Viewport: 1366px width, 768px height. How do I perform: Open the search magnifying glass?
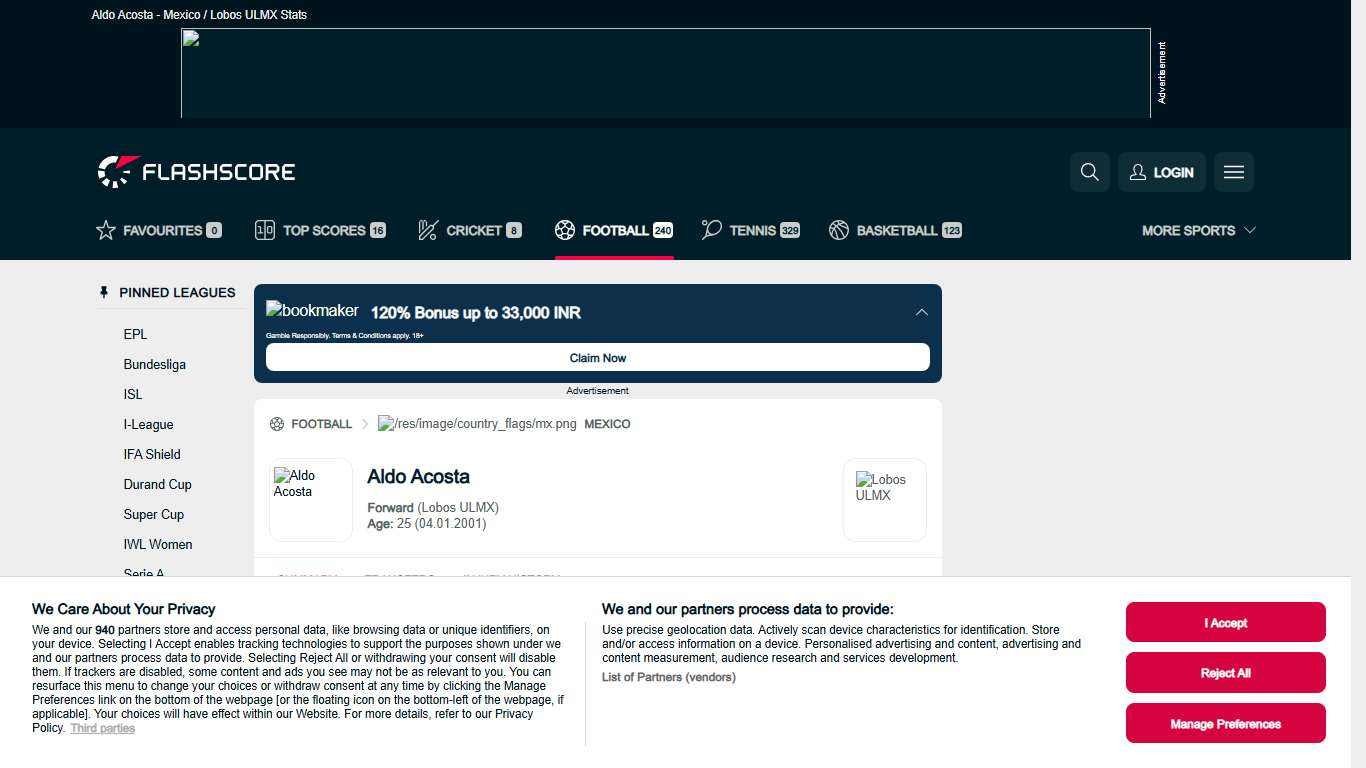(1089, 172)
